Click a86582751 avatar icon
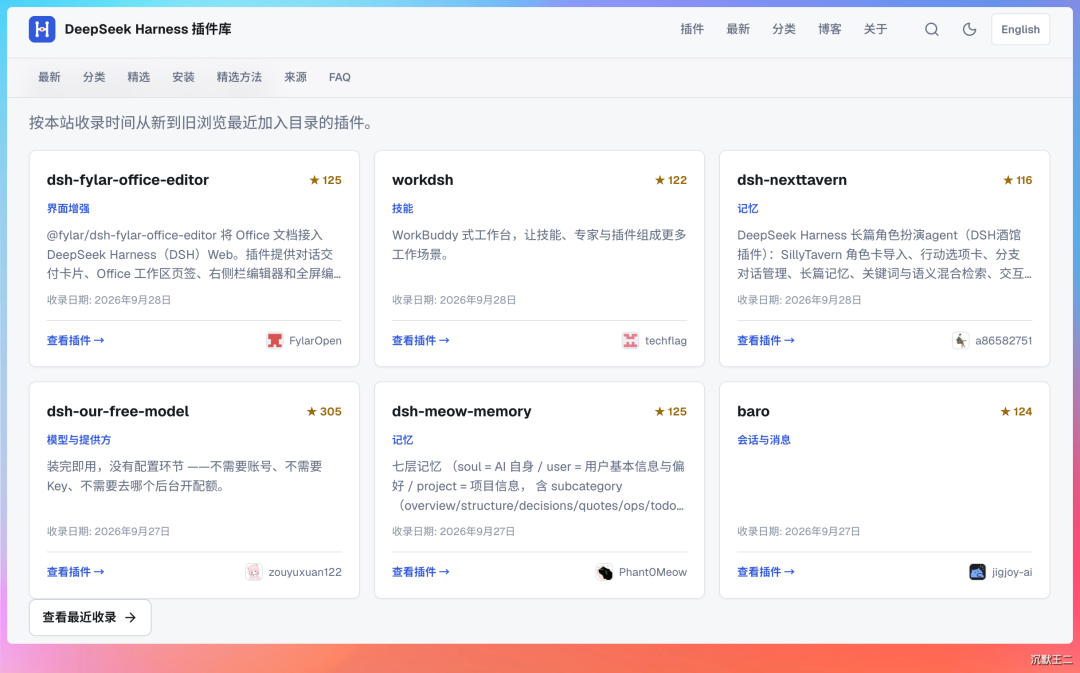This screenshot has height=673, width=1080. point(961,340)
